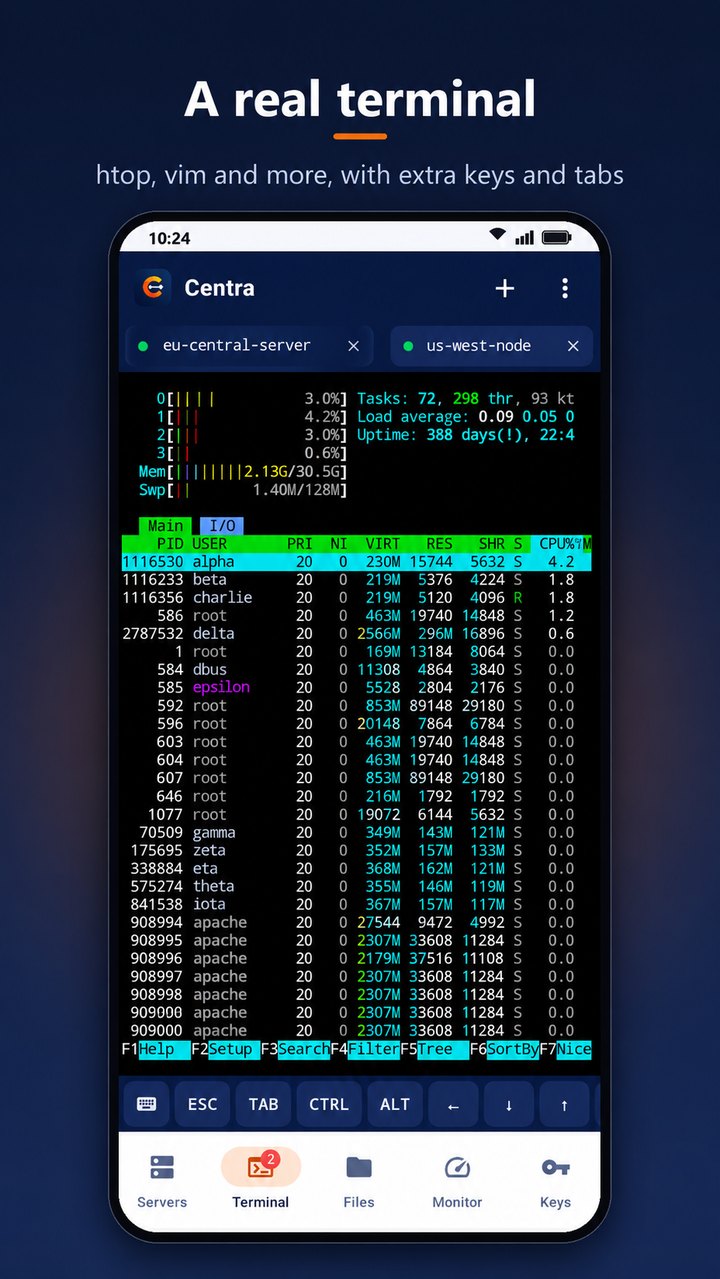Click the F6 SortBy function label
This screenshot has height=1279, width=720.
click(504, 1049)
